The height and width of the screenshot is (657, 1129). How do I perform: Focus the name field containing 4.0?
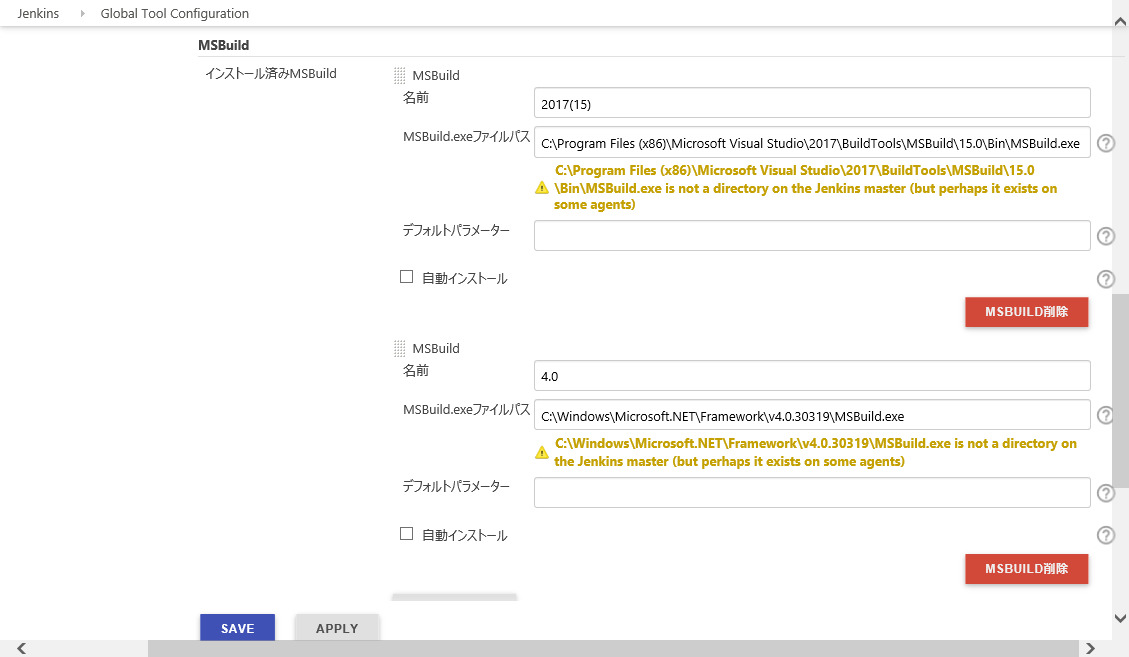pyautogui.click(x=812, y=375)
